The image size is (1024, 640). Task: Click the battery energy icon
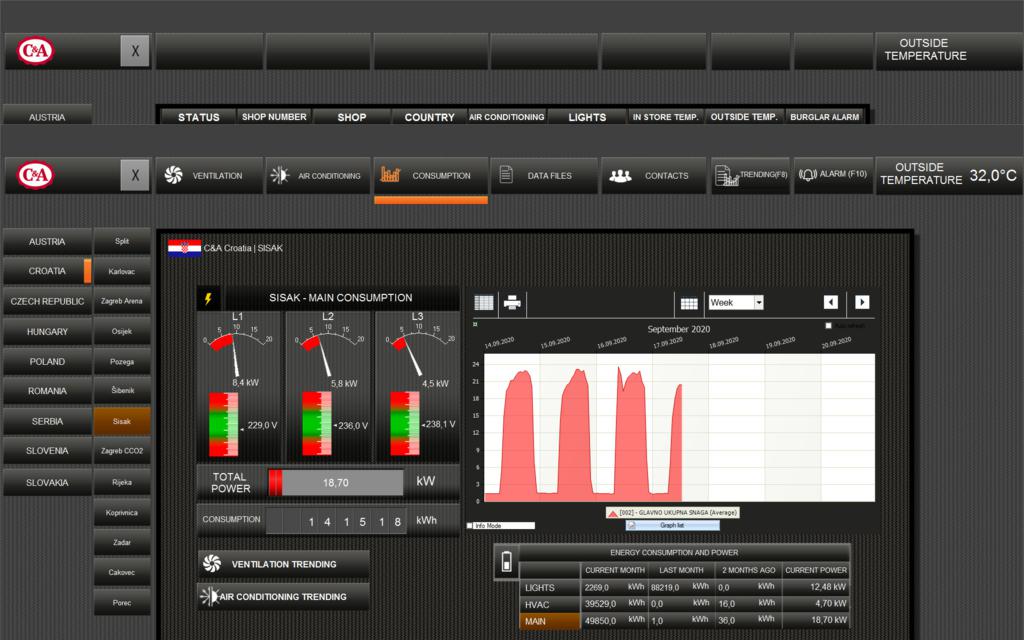pyautogui.click(x=506, y=561)
